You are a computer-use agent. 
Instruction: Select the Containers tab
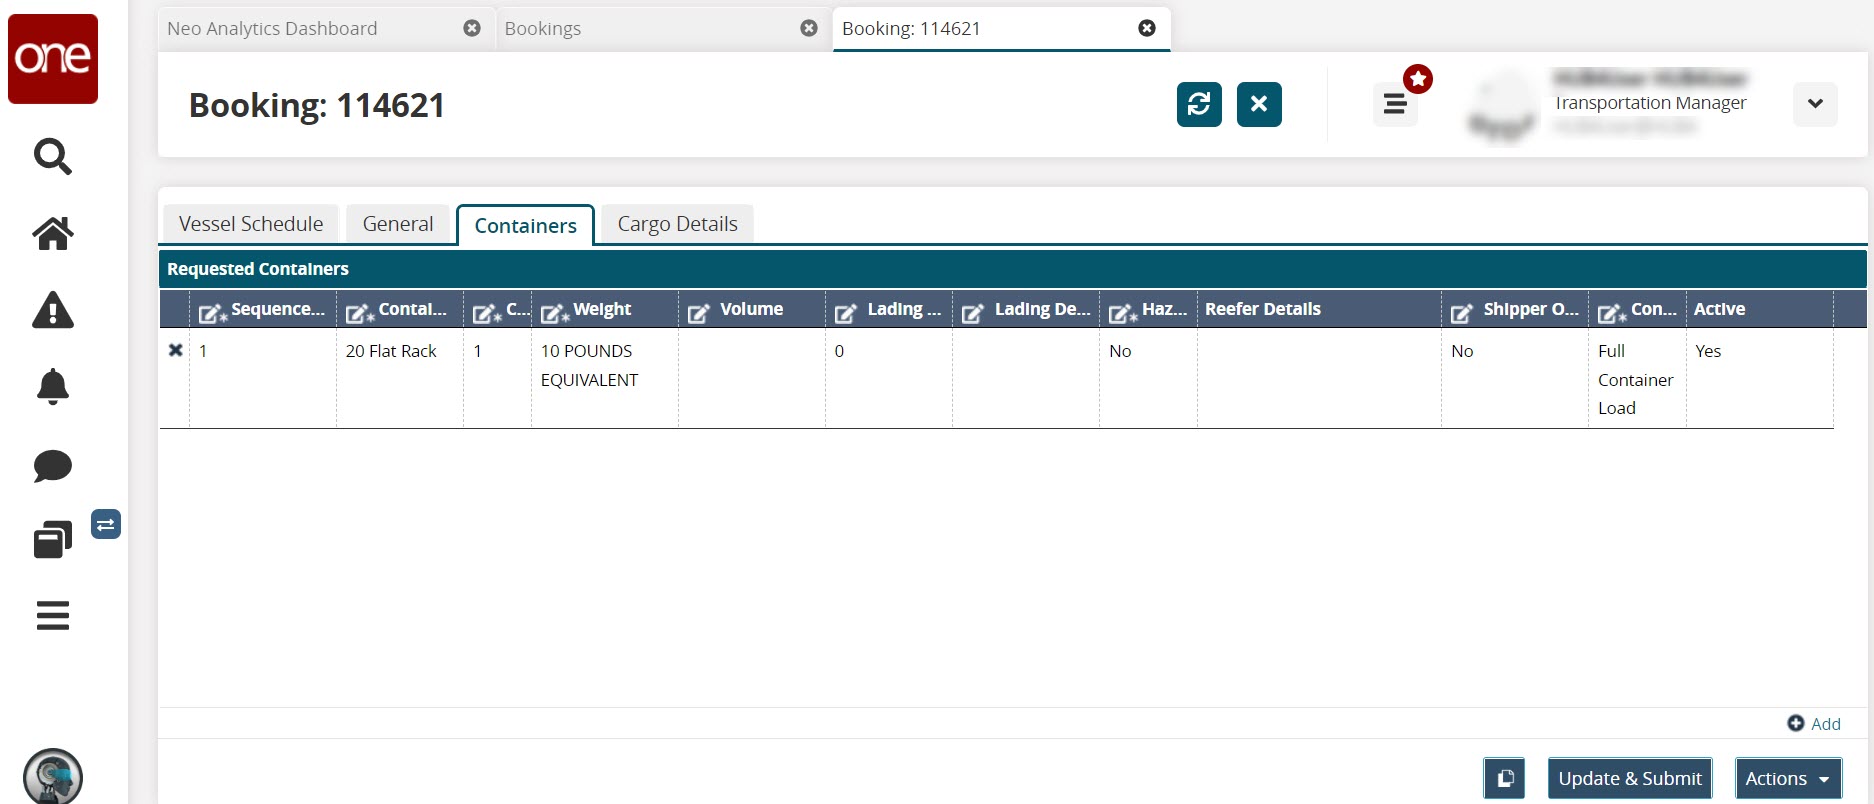coord(526,225)
